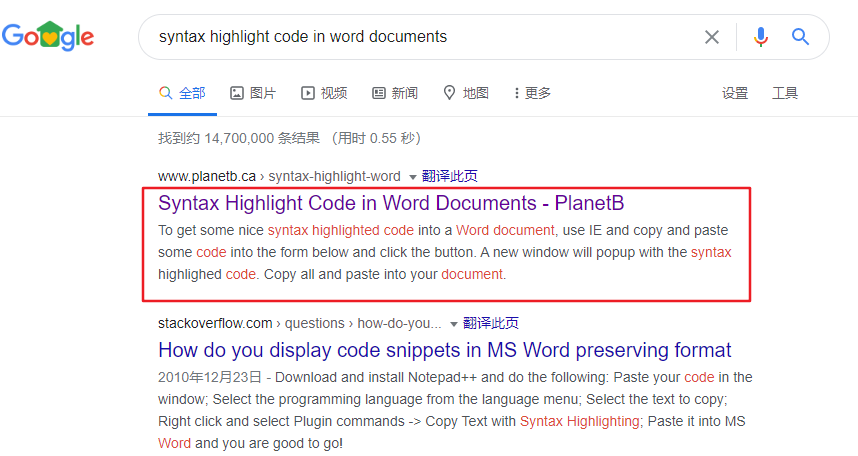This screenshot has height=456, width=858.
Task: Start voice search with the microphone icon
Action: pyautogui.click(x=760, y=37)
